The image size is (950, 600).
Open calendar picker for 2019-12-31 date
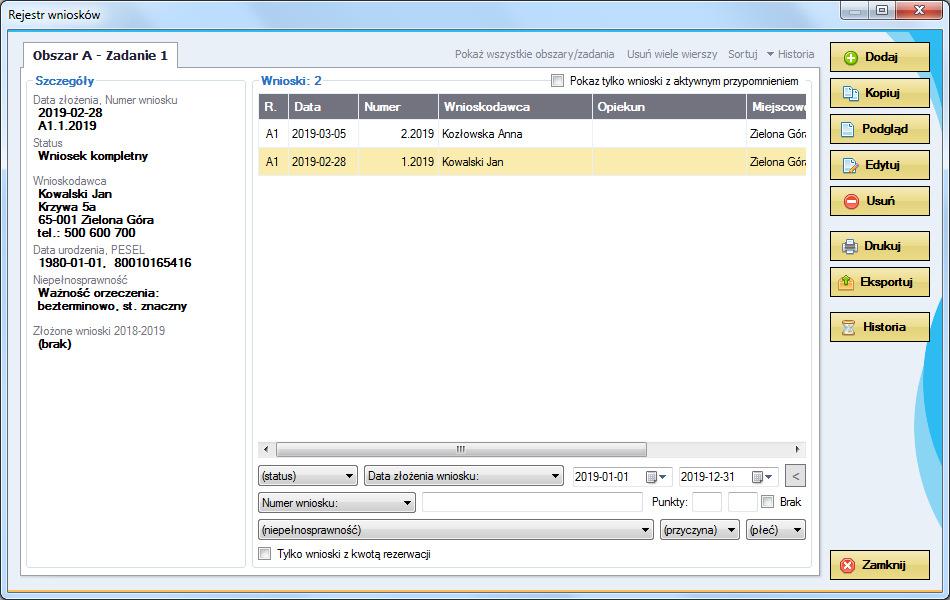[762, 477]
